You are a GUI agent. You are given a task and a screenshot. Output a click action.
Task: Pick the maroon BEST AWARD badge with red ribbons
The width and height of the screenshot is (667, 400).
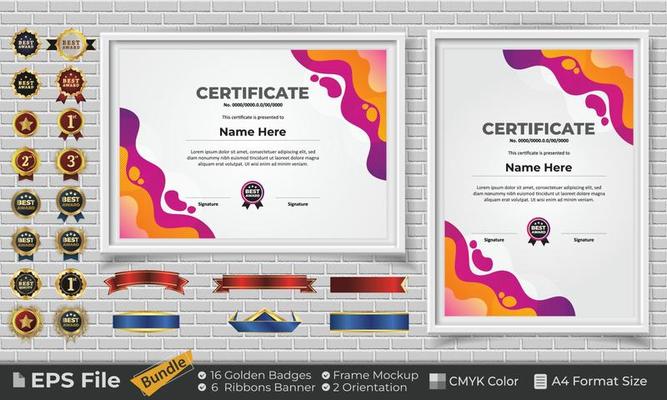point(71,85)
